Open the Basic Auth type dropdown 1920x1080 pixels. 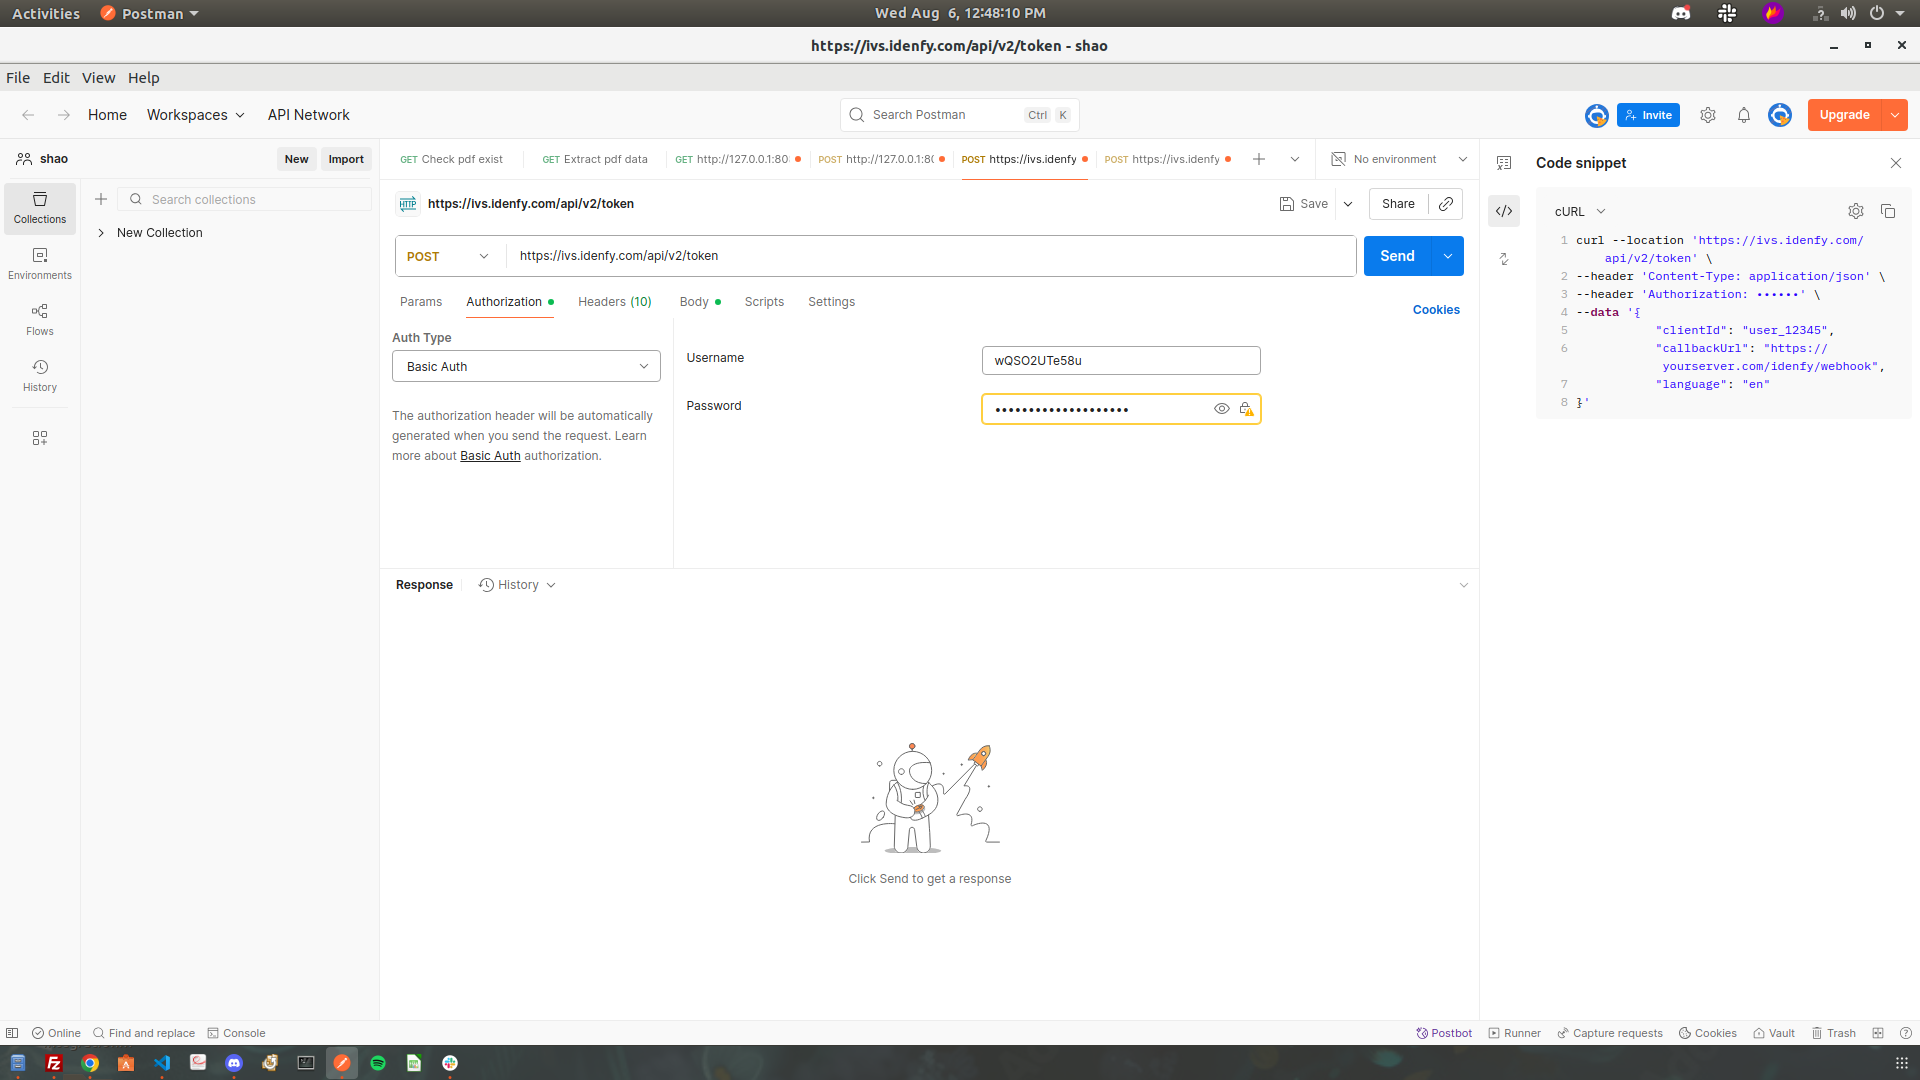(x=526, y=366)
